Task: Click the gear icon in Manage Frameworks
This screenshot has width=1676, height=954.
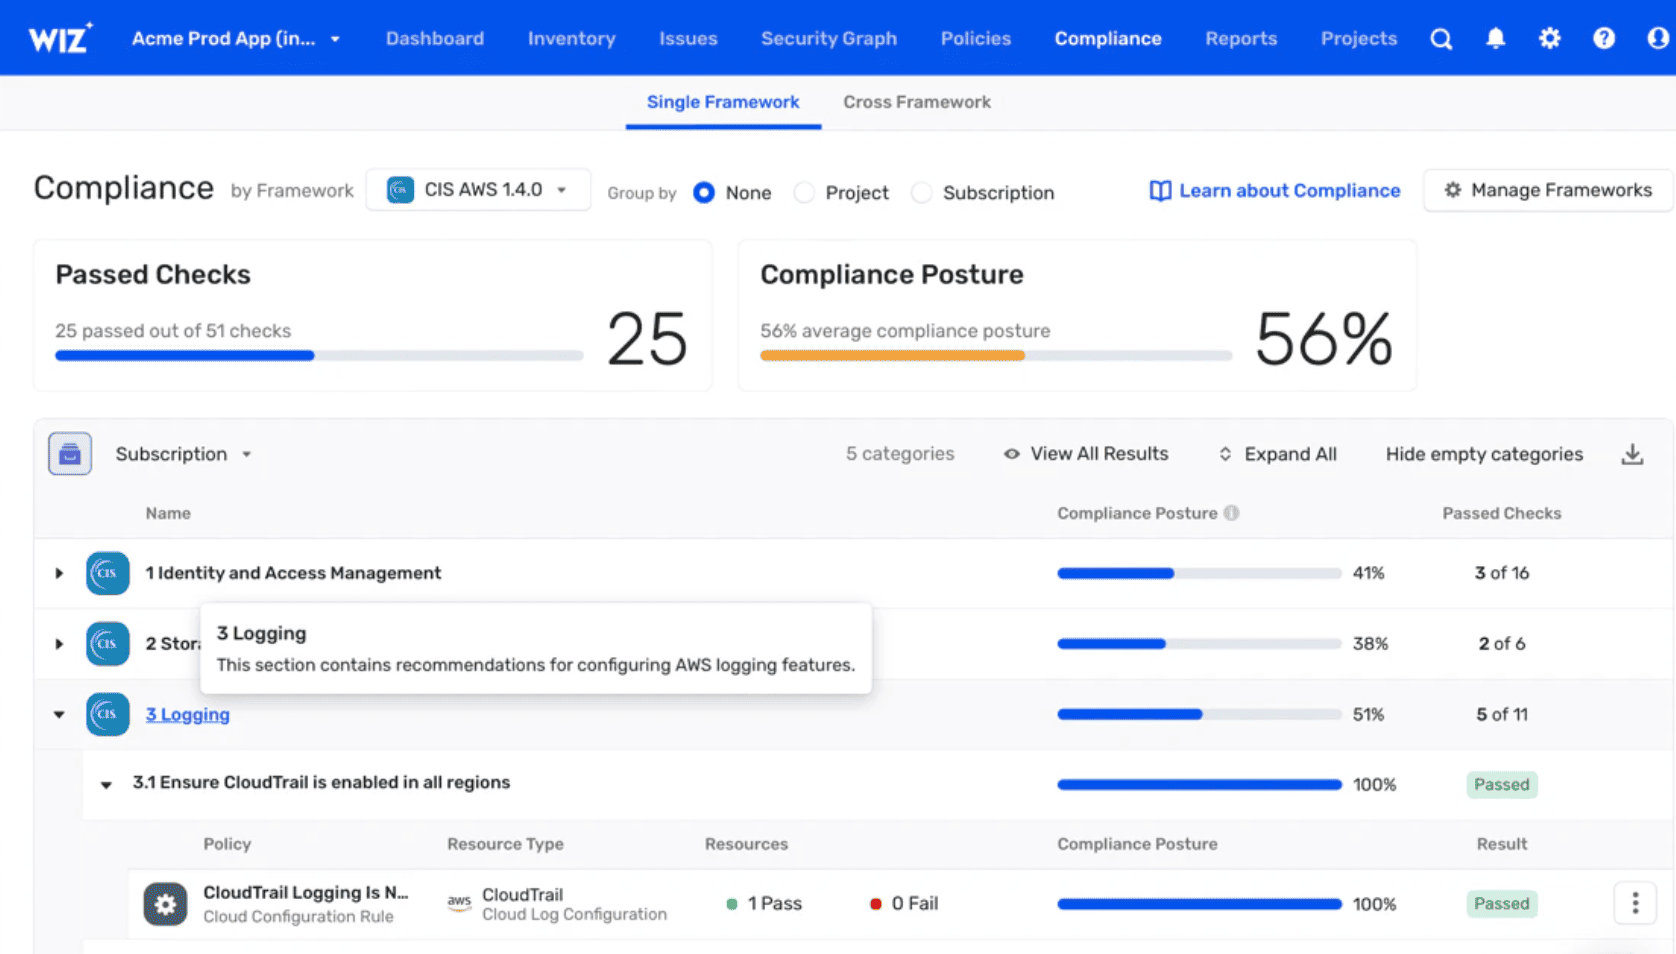Action: click(1452, 190)
